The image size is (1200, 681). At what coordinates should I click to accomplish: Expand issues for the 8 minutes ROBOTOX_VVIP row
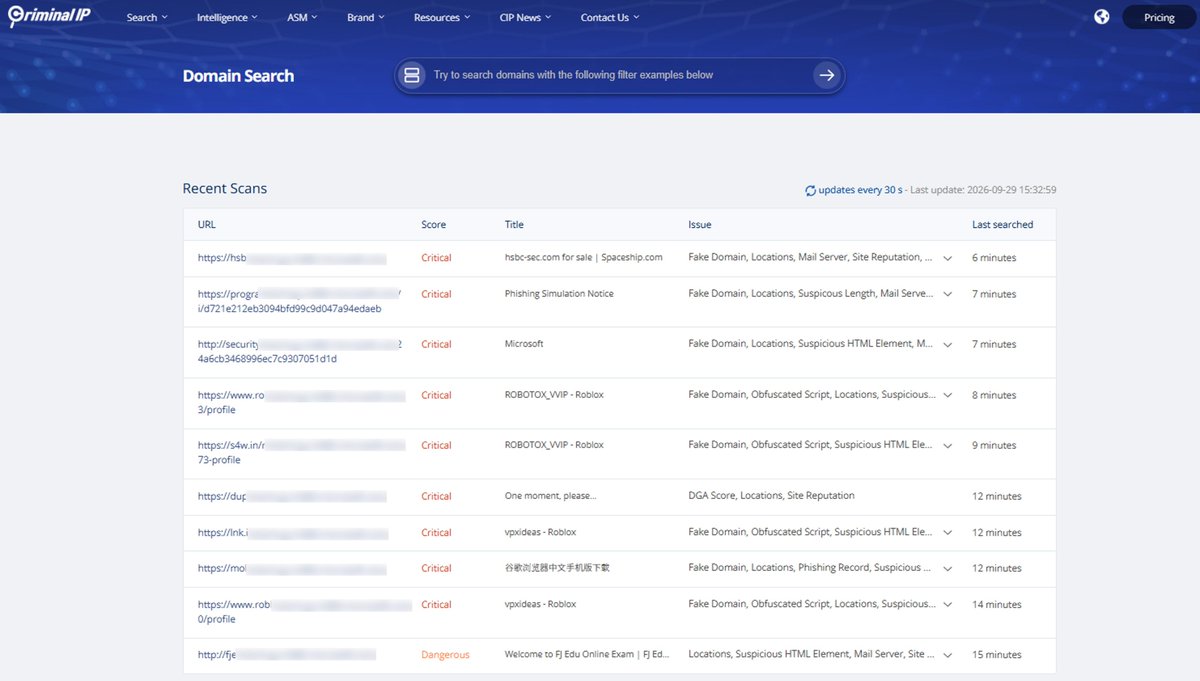[x=948, y=395]
